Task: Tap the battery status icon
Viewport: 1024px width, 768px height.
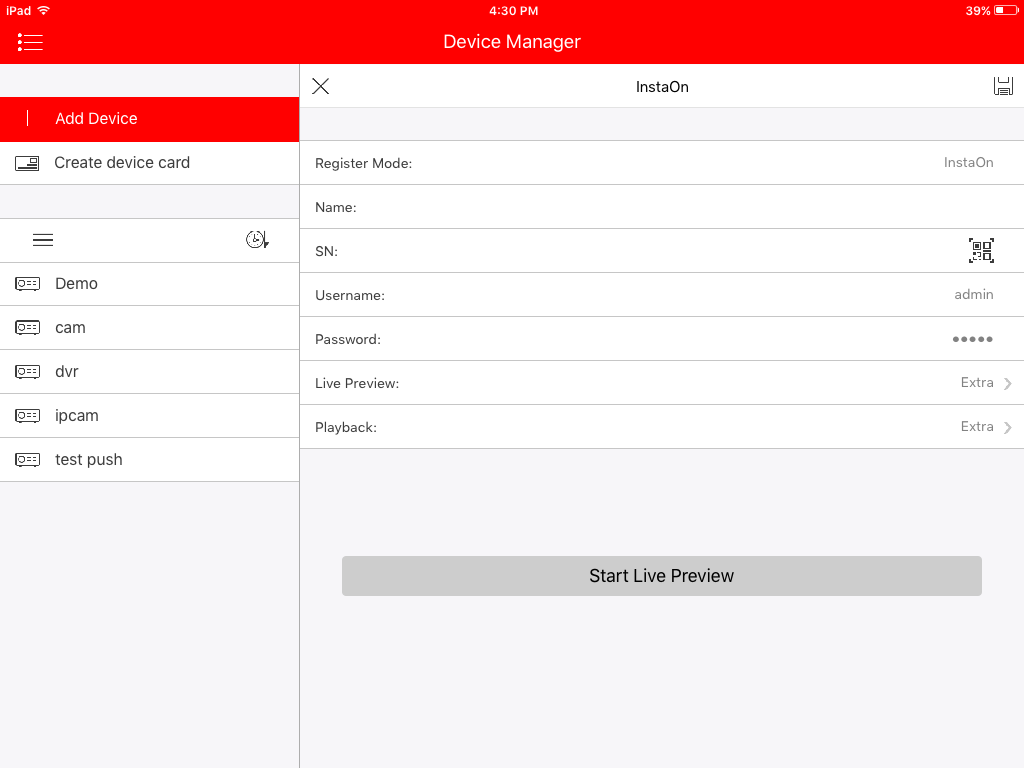Action: (x=1006, y=10)
